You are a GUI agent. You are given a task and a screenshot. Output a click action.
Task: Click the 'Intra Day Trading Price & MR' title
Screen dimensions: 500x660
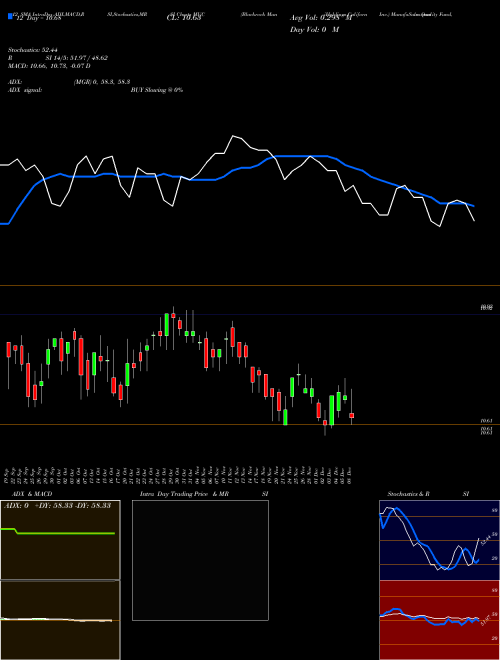coord(184,494)
